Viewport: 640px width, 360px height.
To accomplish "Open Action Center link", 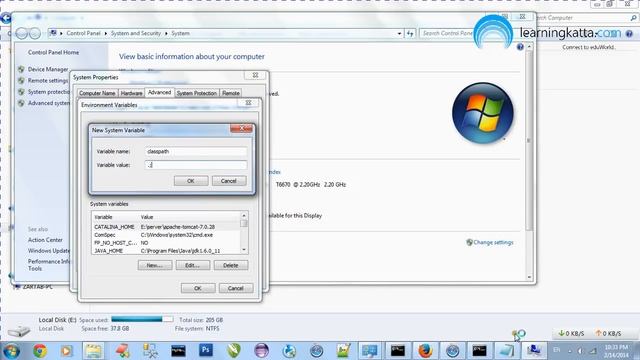I will point(45,240).
